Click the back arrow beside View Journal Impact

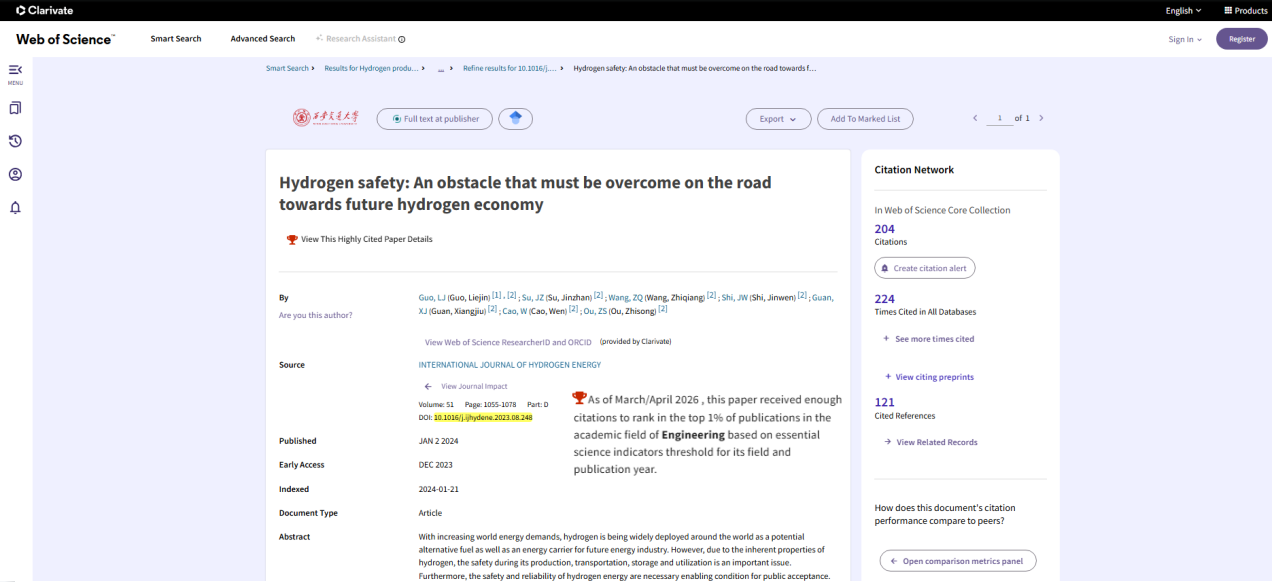point(428,386)
